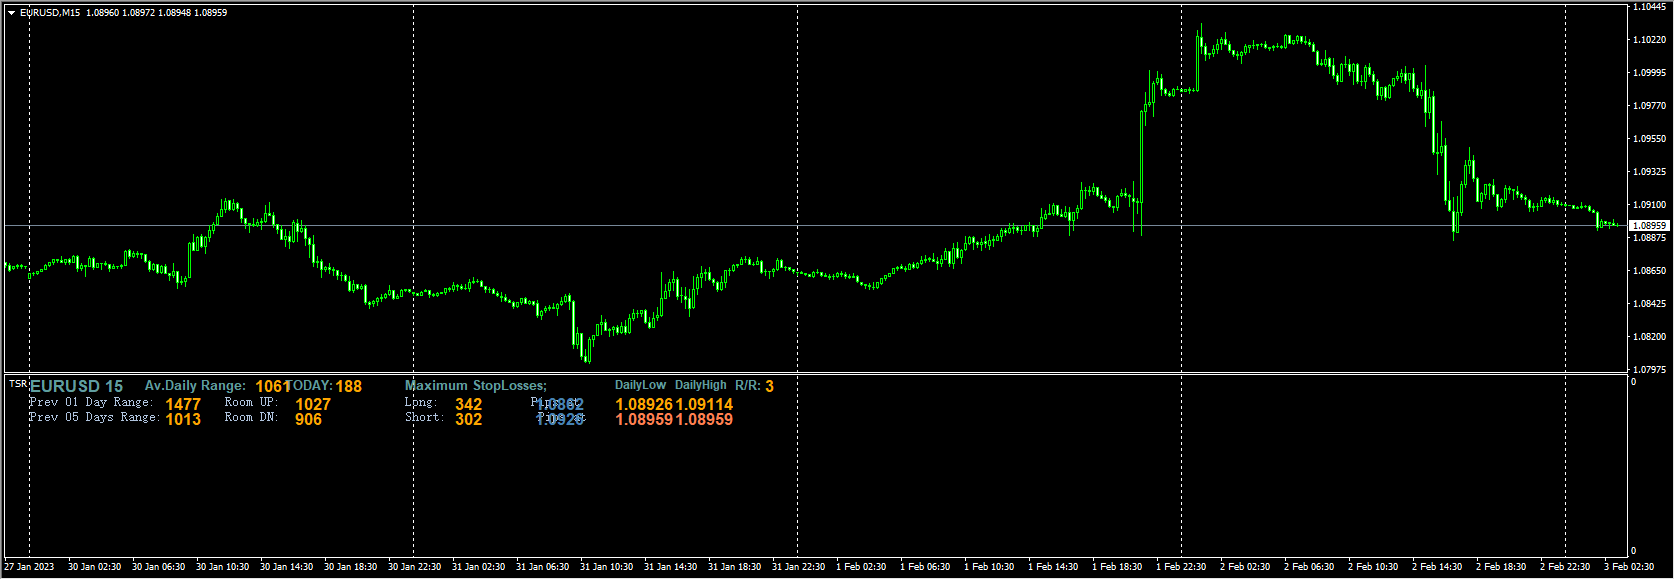The width and height of the screenshot is (1675, 580).
Task: Select the Room UP value 1027
Action: click(313, 405)
